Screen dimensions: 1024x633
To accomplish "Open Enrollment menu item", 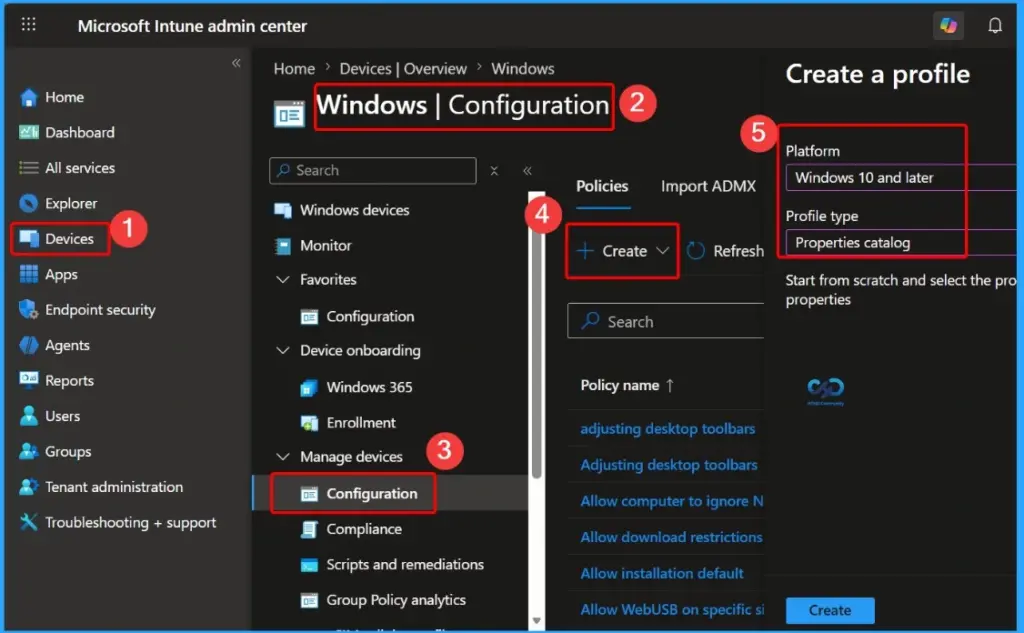I will click(x=348, y=423).
